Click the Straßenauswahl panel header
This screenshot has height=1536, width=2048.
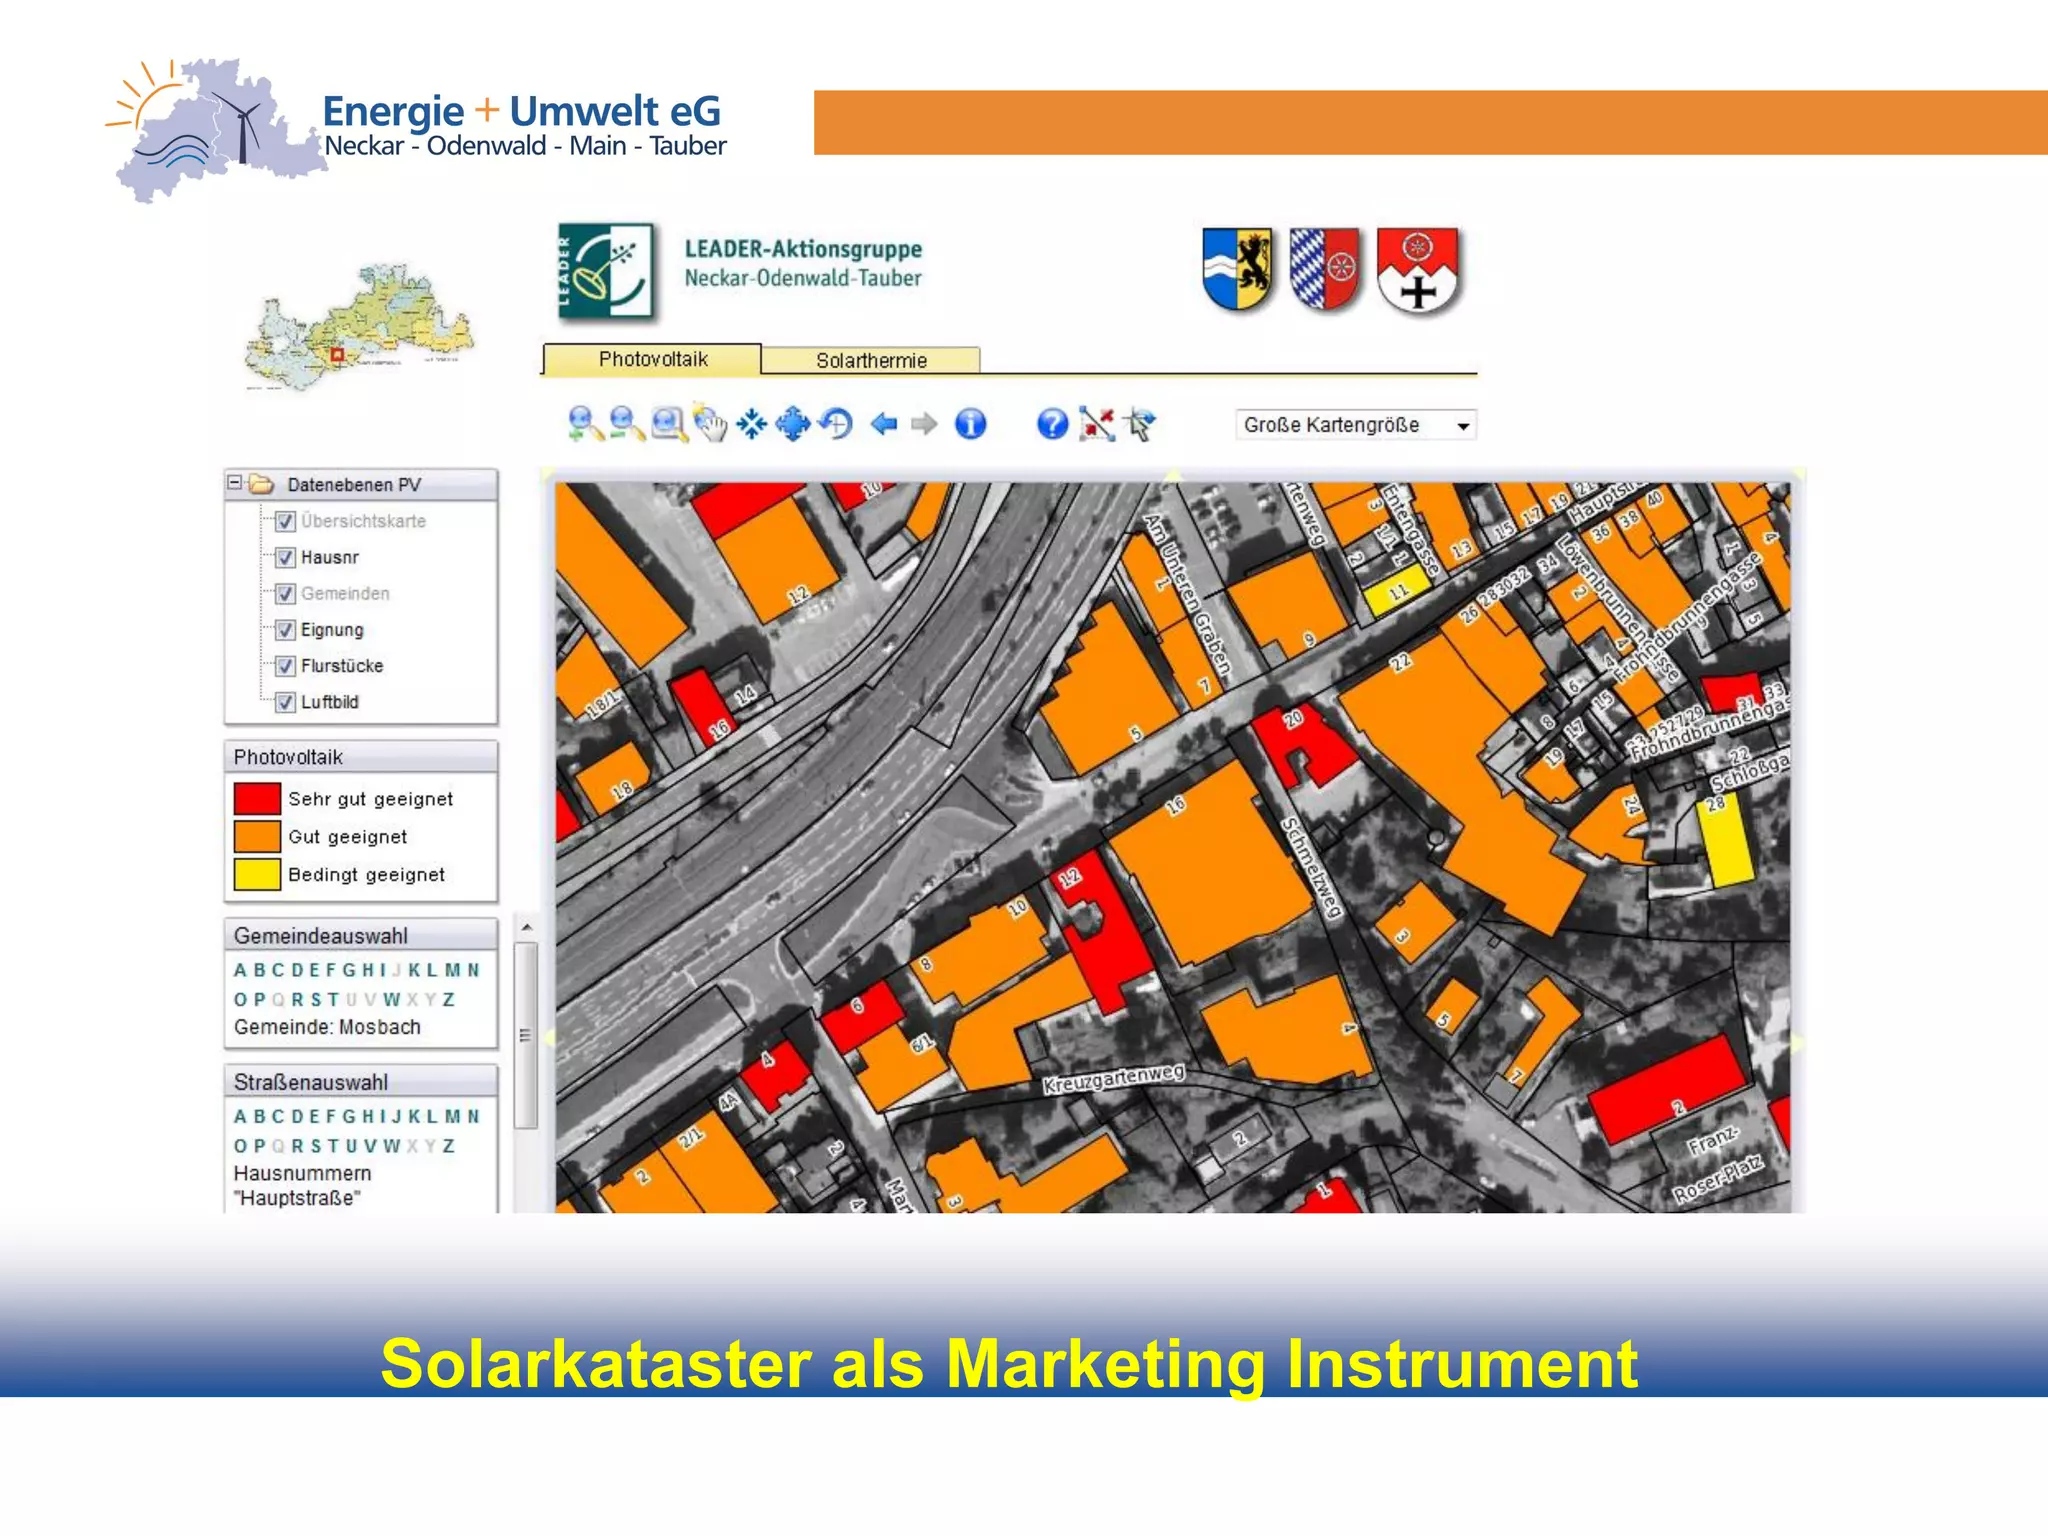(x=361, y=1082)
